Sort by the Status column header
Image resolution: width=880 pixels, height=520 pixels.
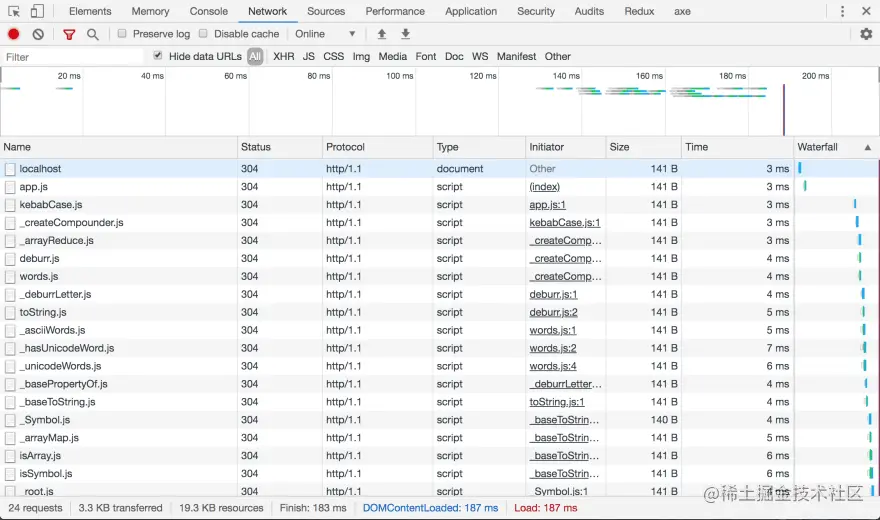tap(279, 147)
